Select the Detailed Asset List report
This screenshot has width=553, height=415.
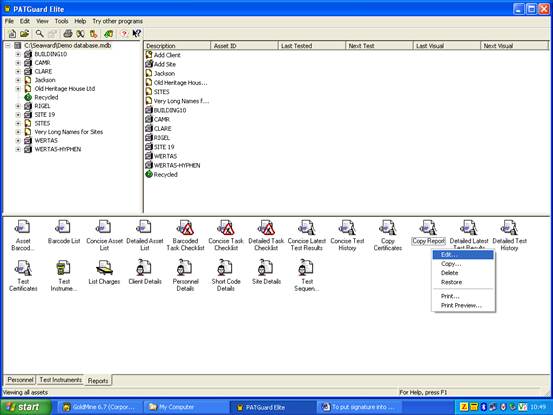click(x=145, y=235)
